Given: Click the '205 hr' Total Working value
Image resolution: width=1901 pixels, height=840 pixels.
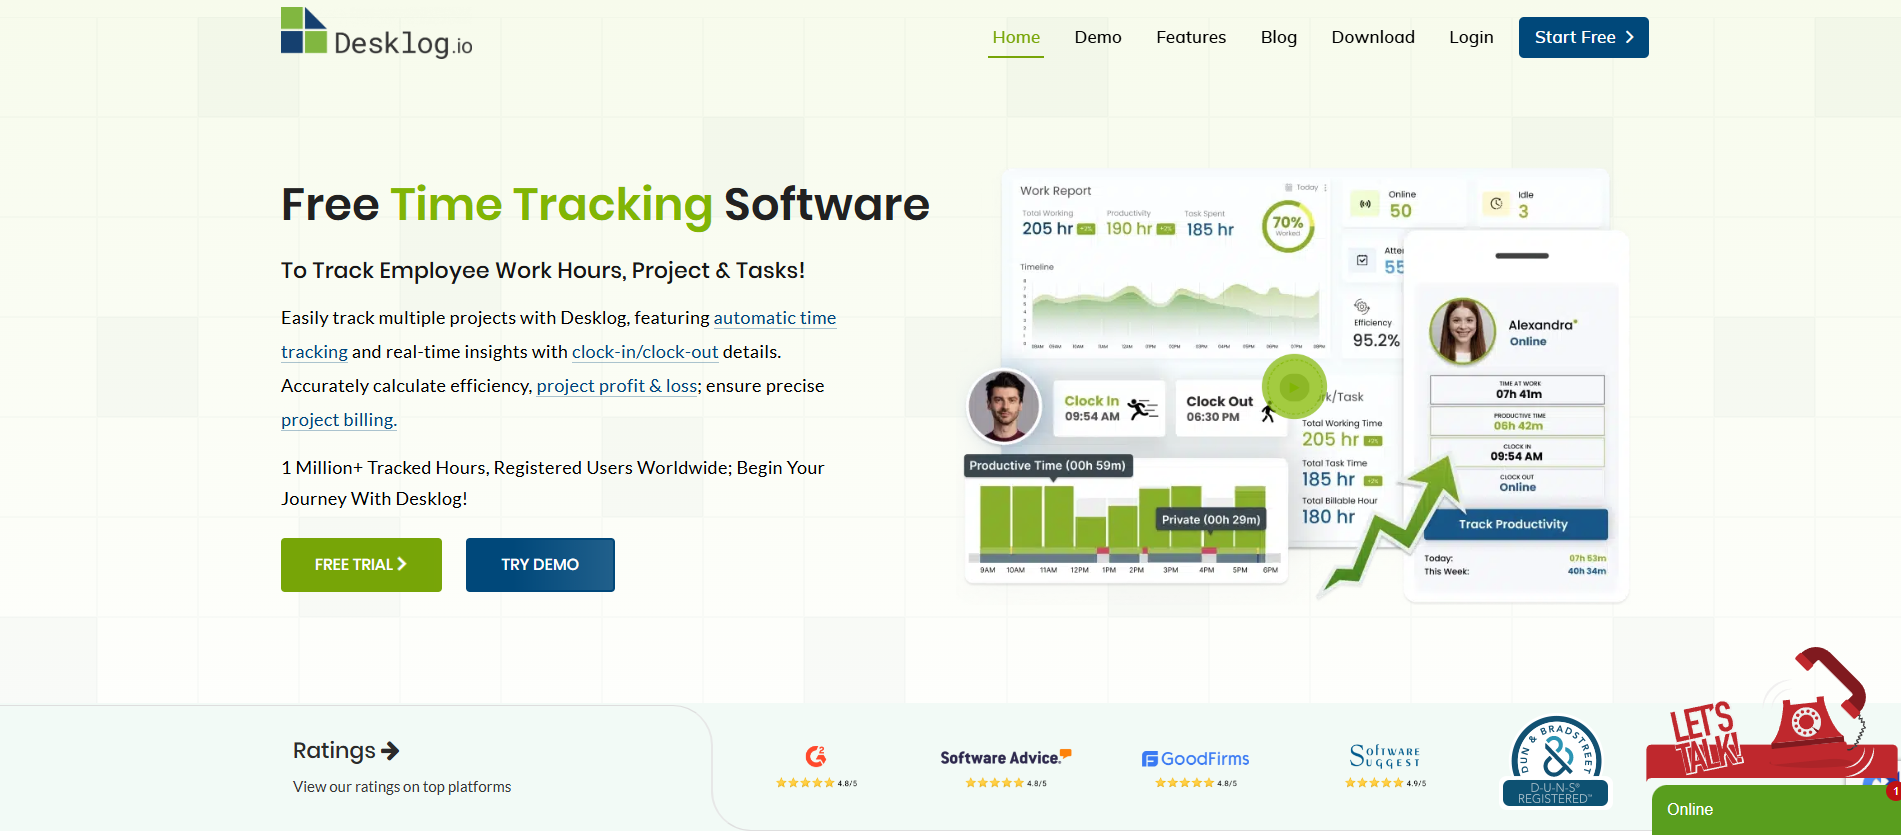Looking at the screenshot, I should tap(1047, 229).
